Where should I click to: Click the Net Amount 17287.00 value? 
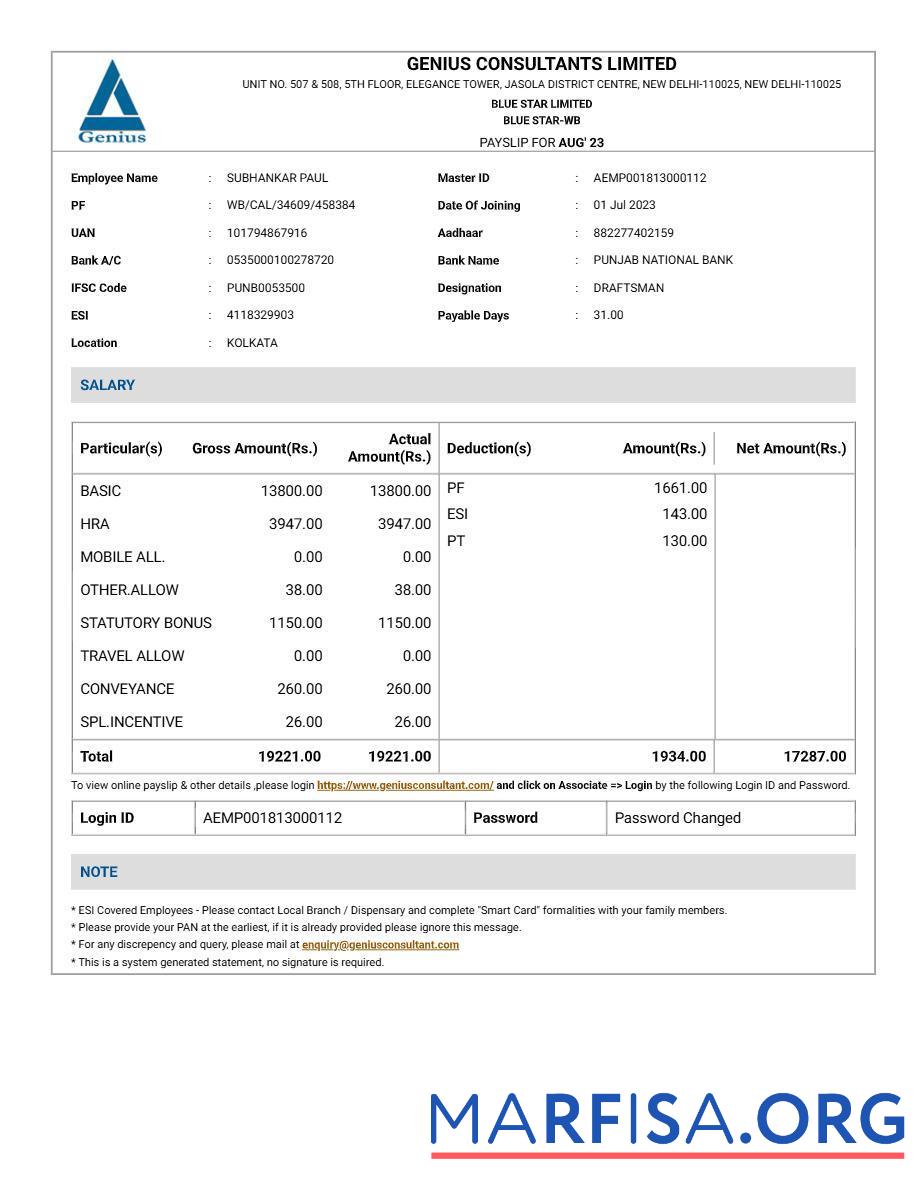tap(817, 756)
